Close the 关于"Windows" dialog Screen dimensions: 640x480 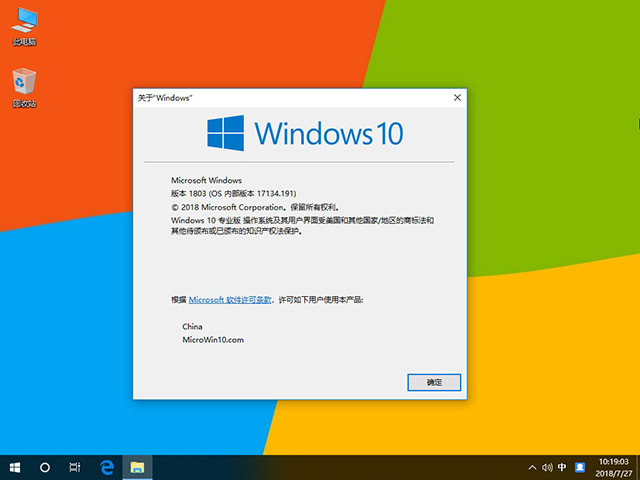[x=457, y=98]
